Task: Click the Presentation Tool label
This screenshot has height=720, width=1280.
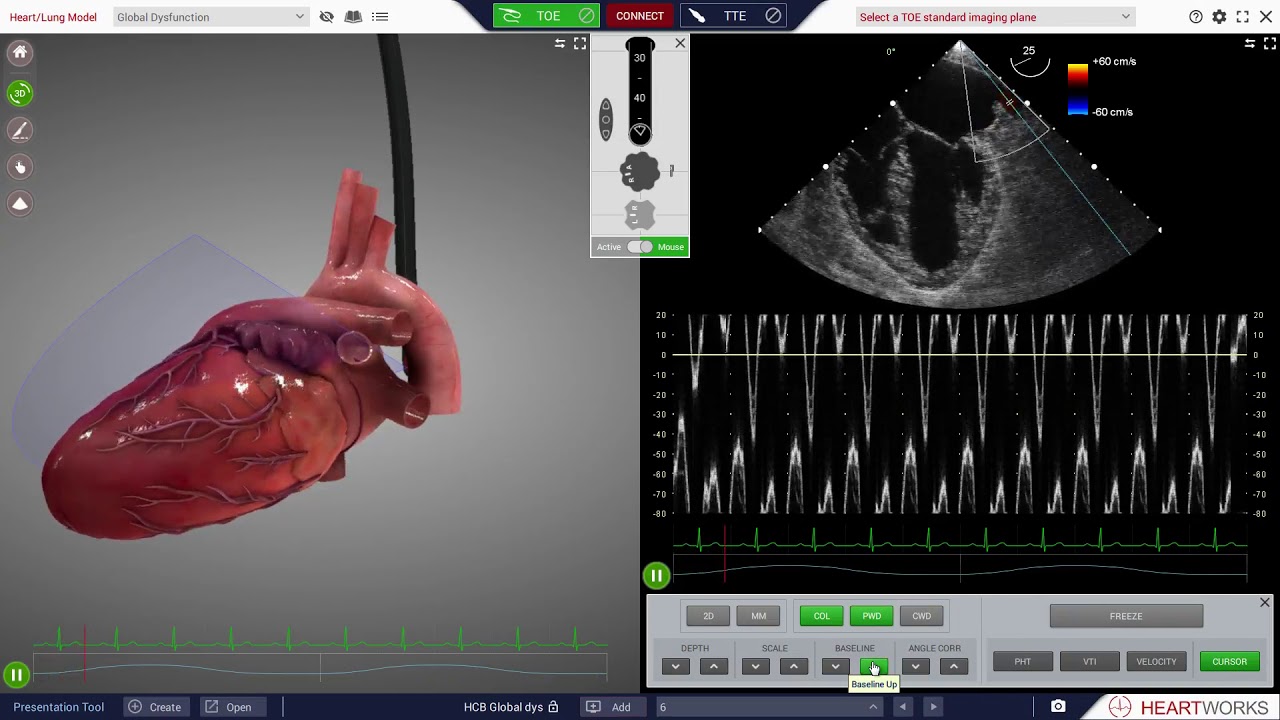Action: tap(58, 707)
